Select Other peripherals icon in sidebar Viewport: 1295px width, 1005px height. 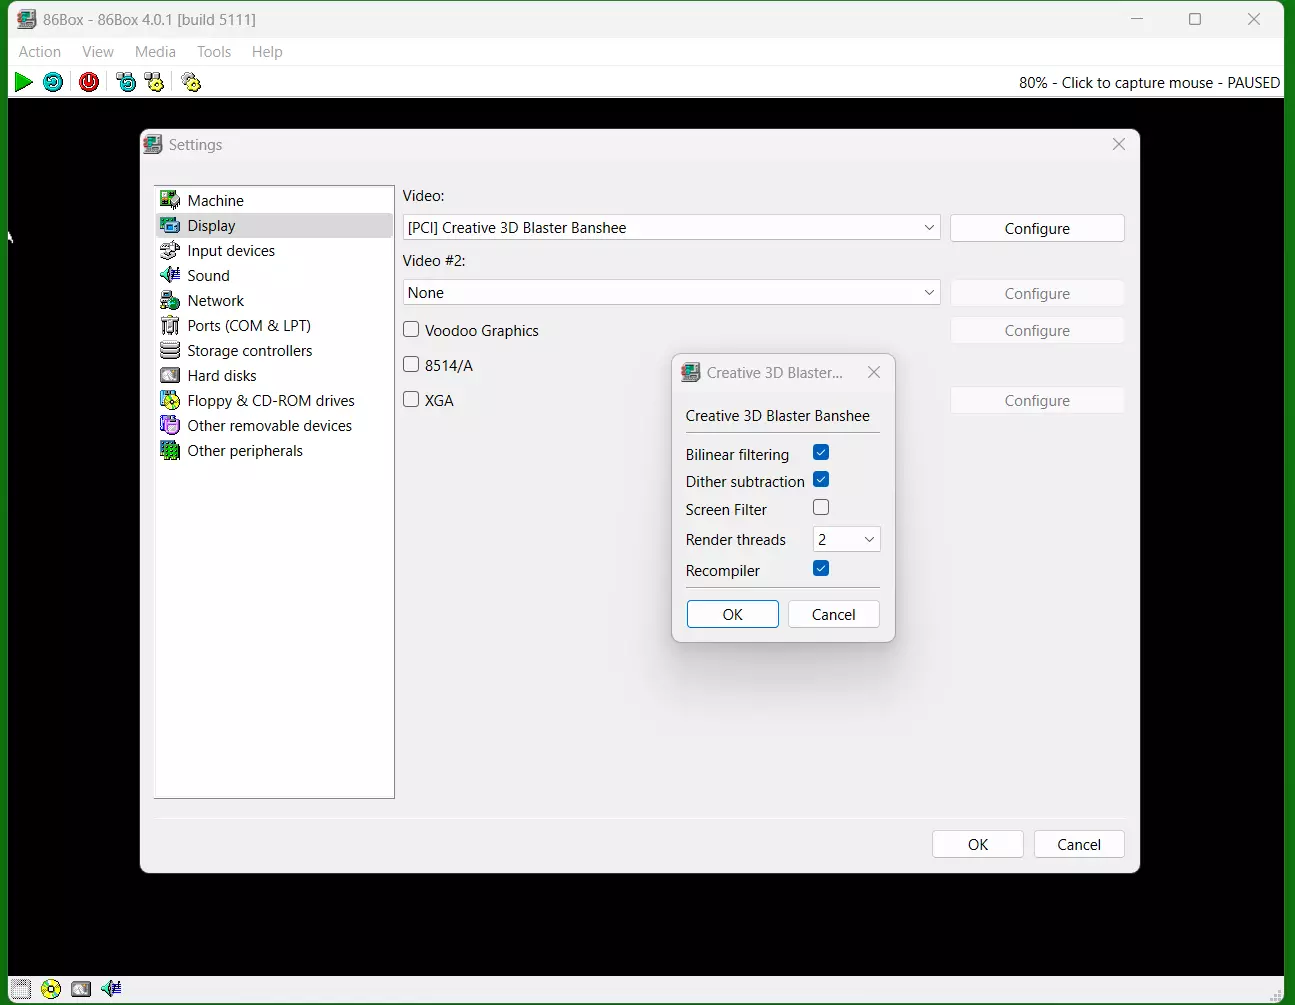click(170, 450)
